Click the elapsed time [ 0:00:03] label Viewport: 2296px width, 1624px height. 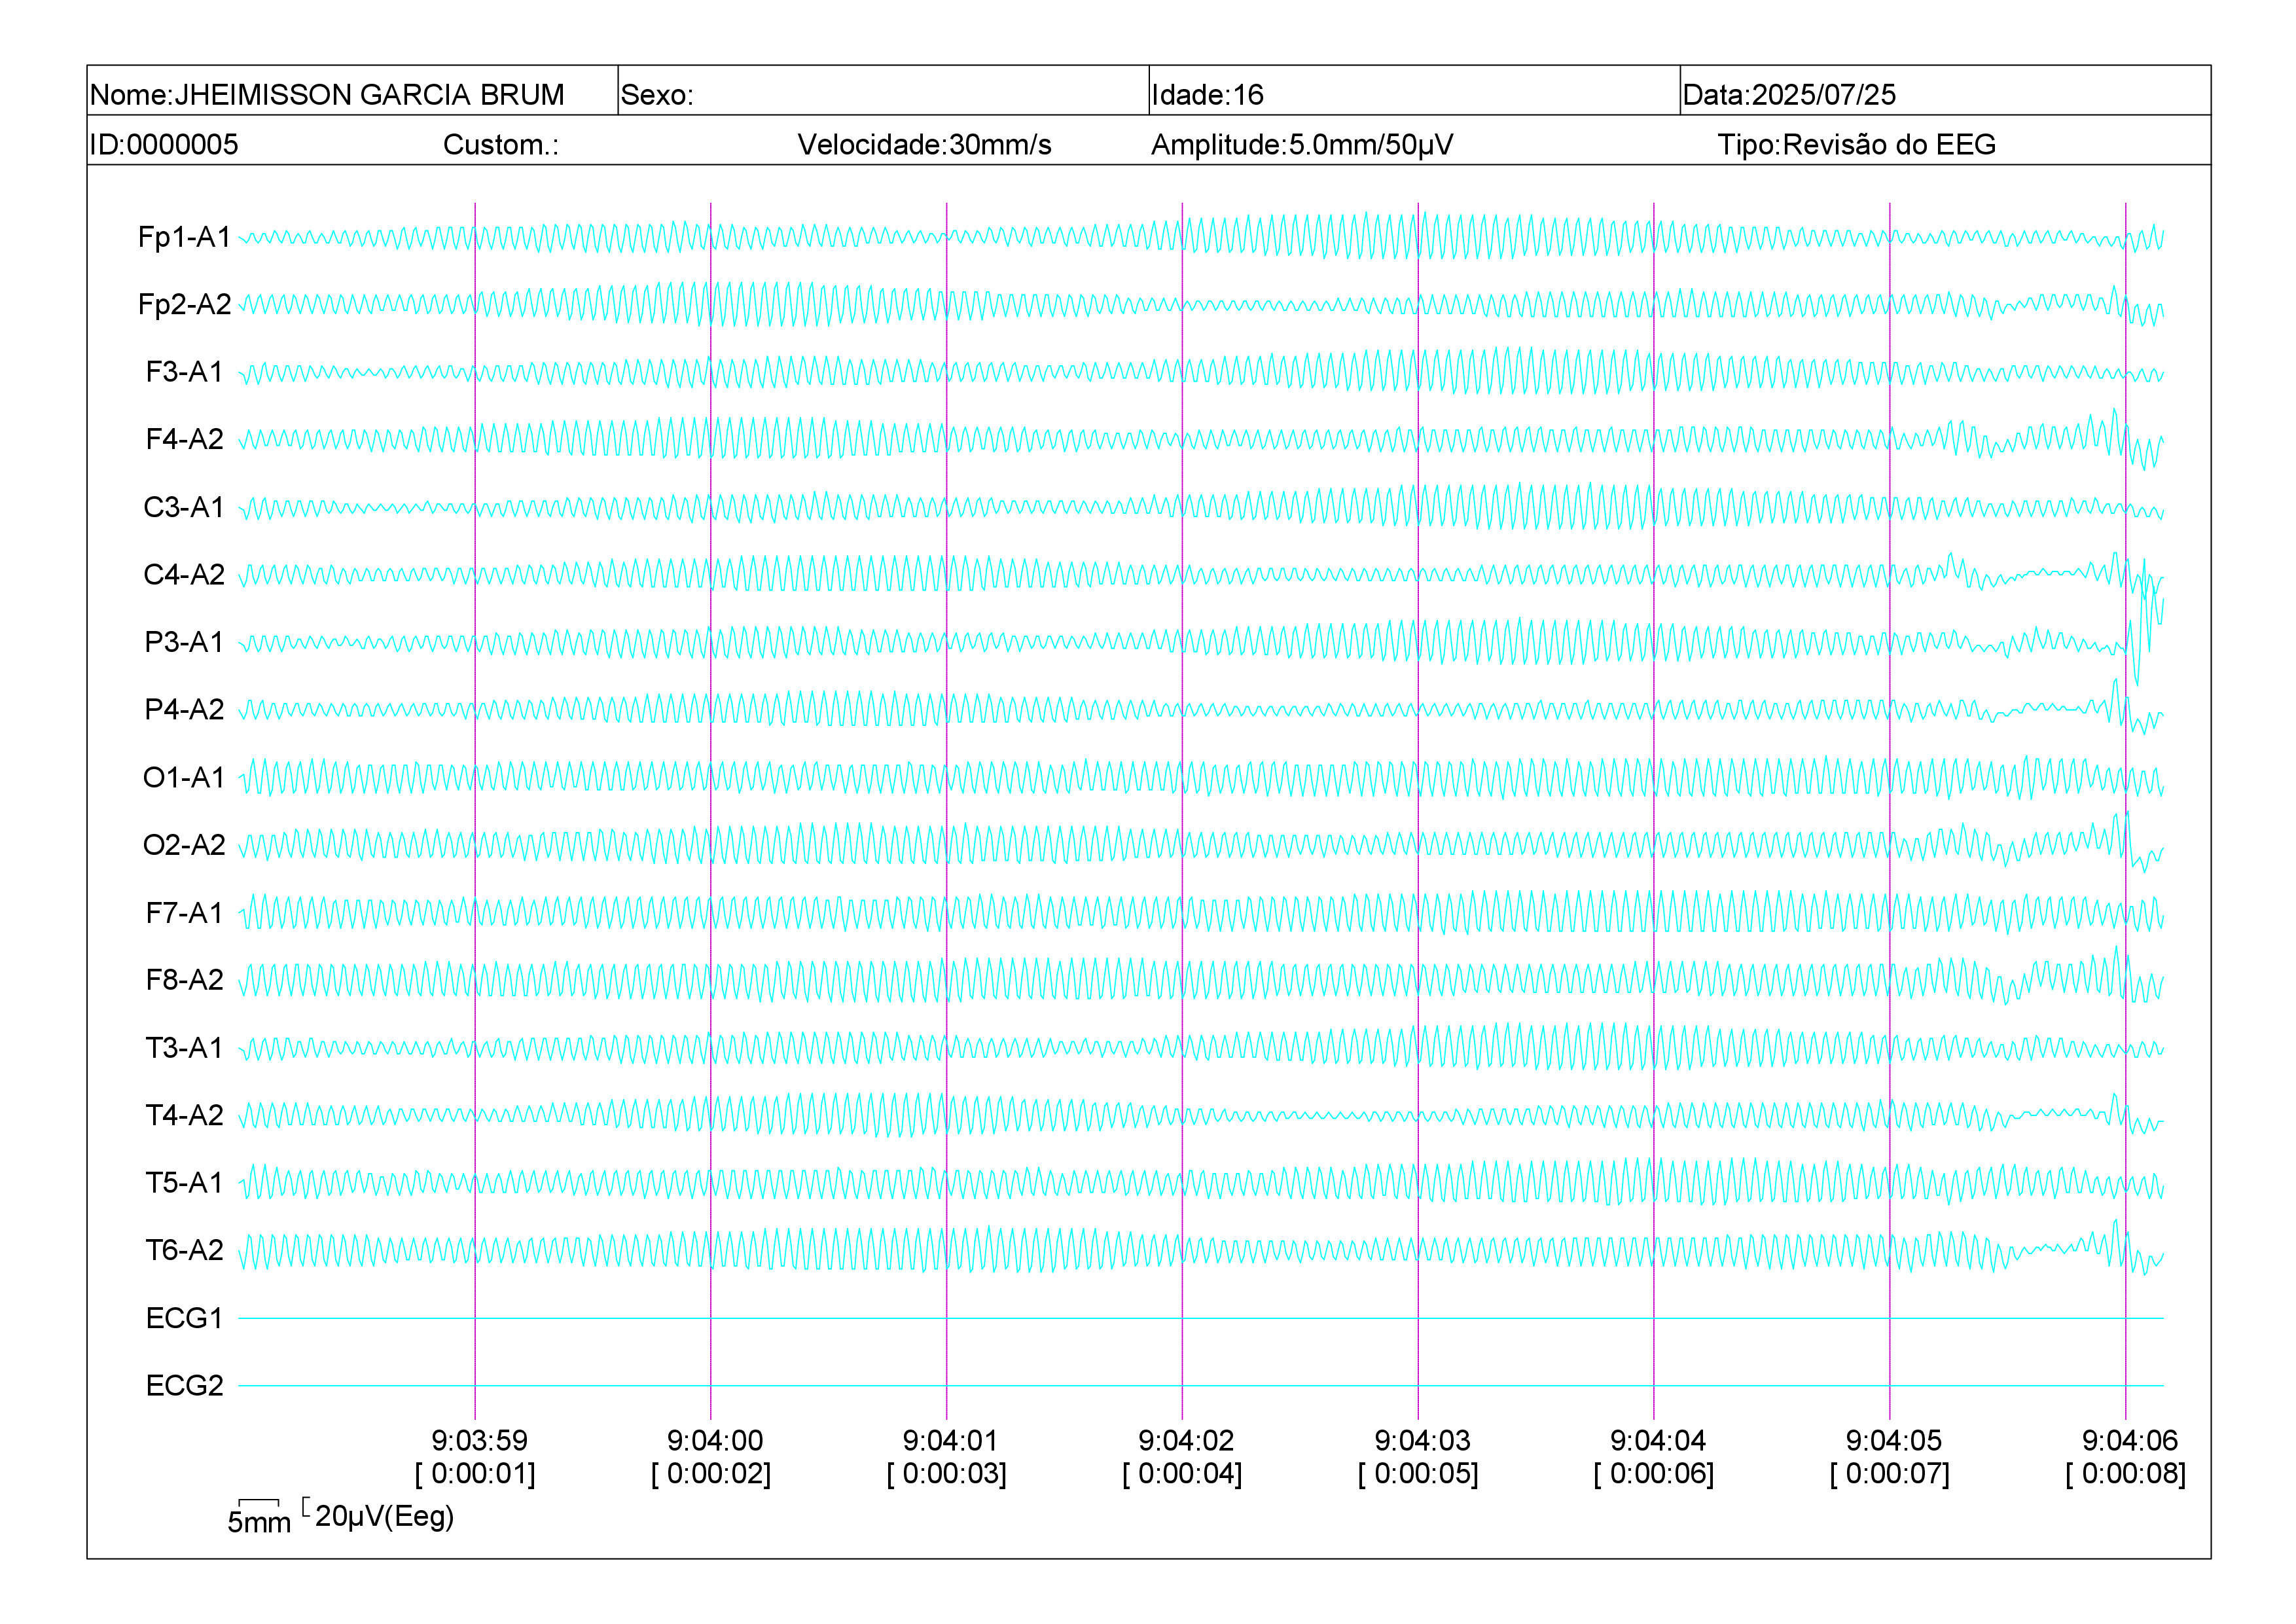click(x=946, y=1474)
